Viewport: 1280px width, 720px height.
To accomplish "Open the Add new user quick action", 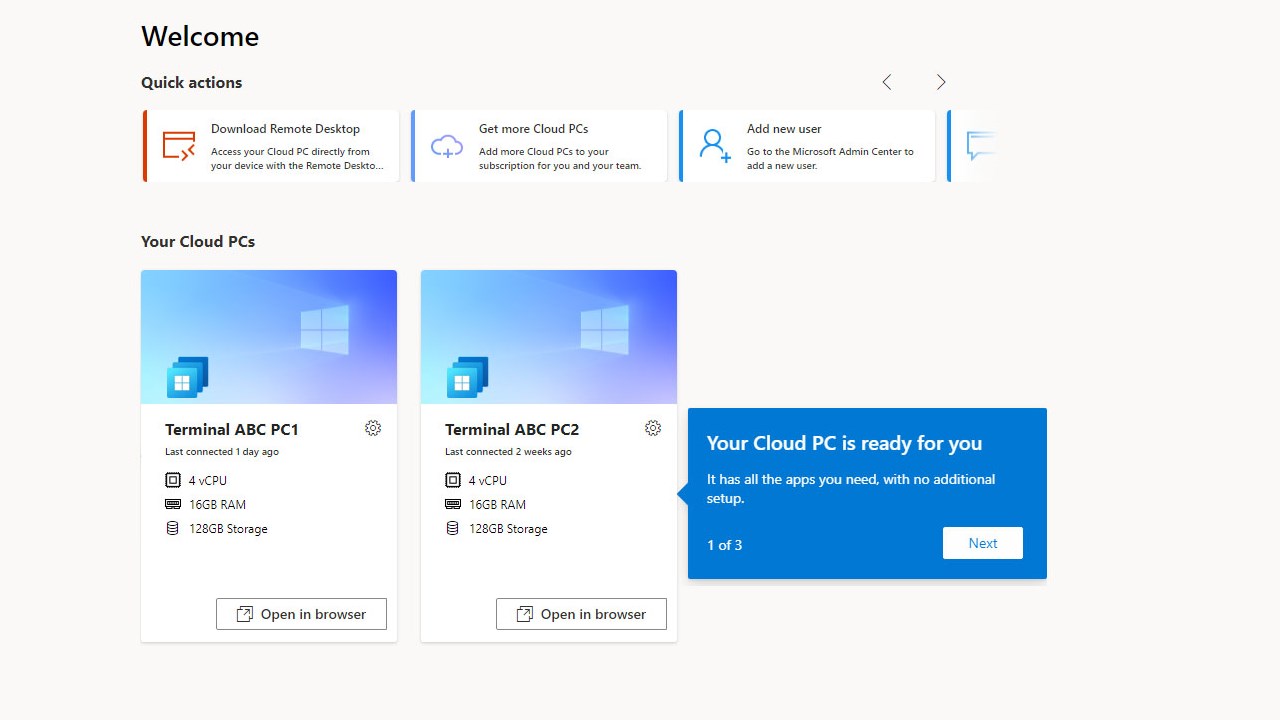I will click(x=807, y=146).
